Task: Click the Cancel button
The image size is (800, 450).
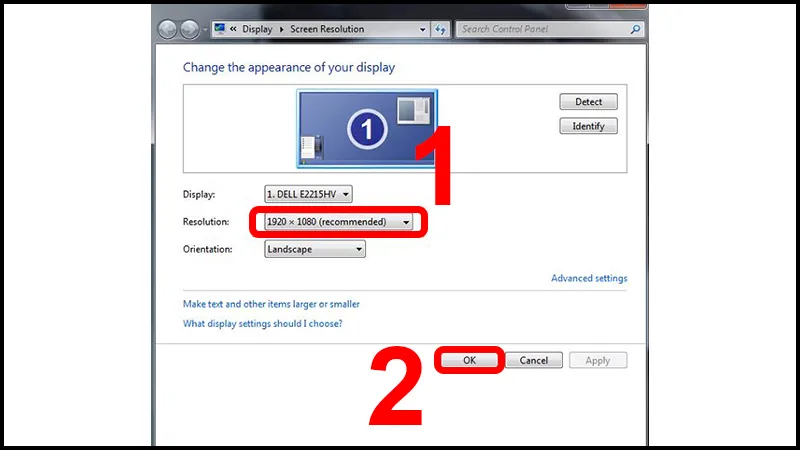Action: (534, 360)
